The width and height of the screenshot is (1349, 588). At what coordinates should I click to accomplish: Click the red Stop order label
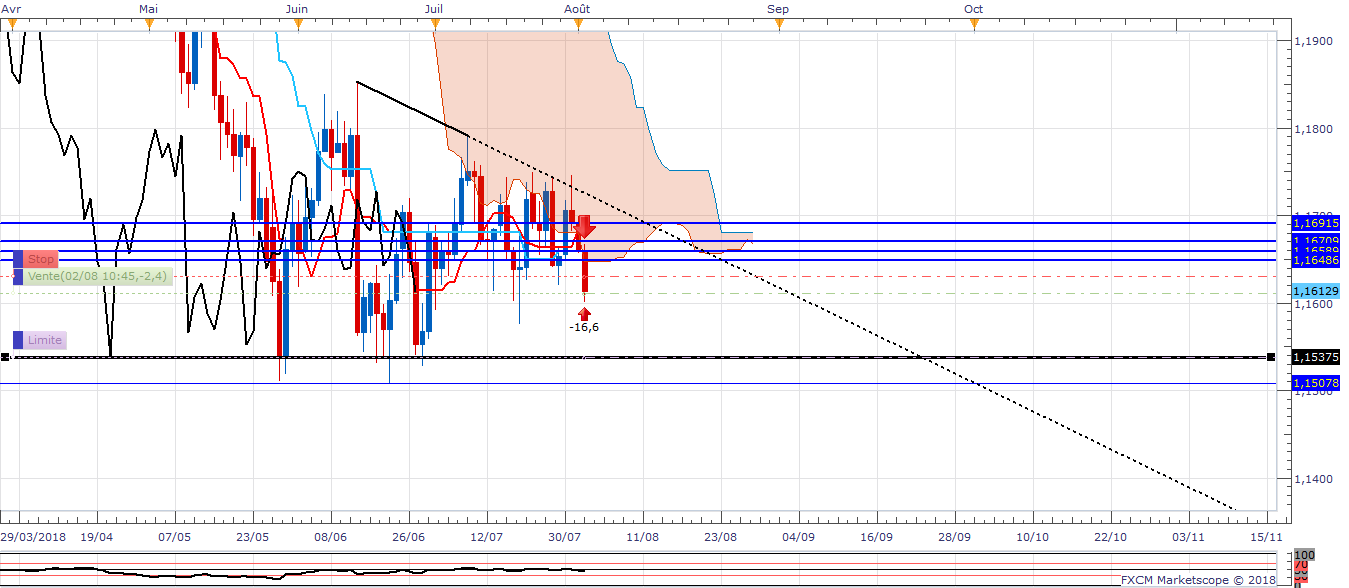point(39,260)
